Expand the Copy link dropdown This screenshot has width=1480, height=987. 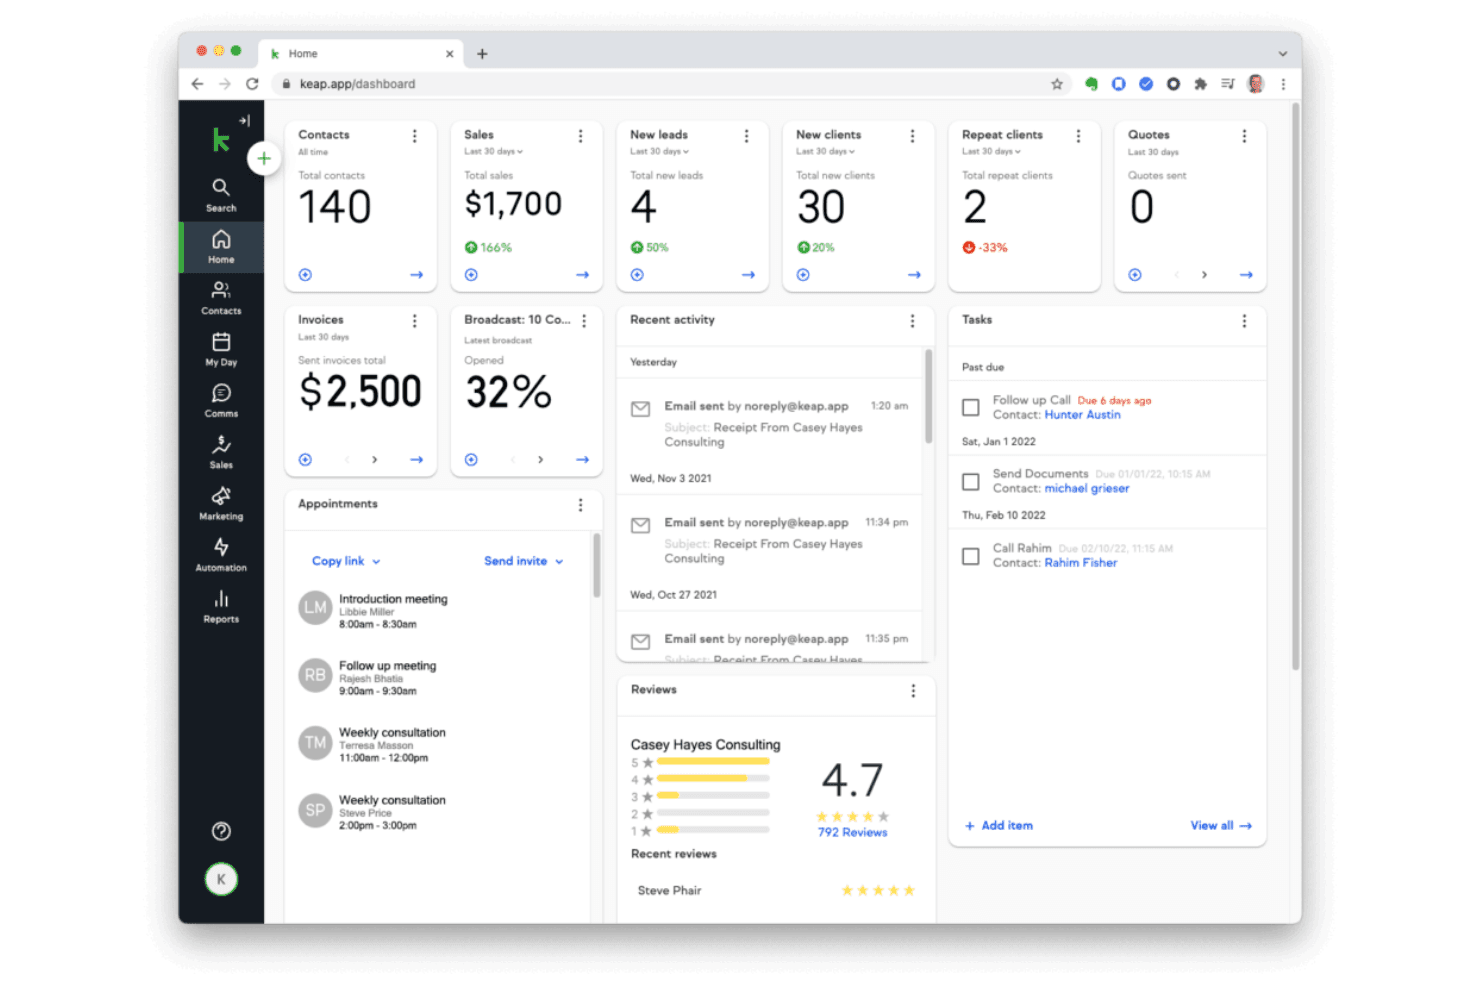346,561
